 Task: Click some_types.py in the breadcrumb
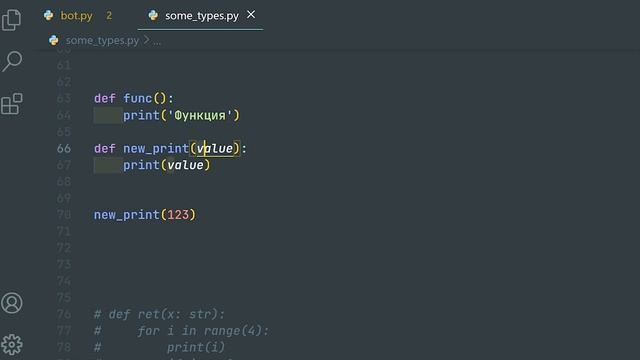102,40
